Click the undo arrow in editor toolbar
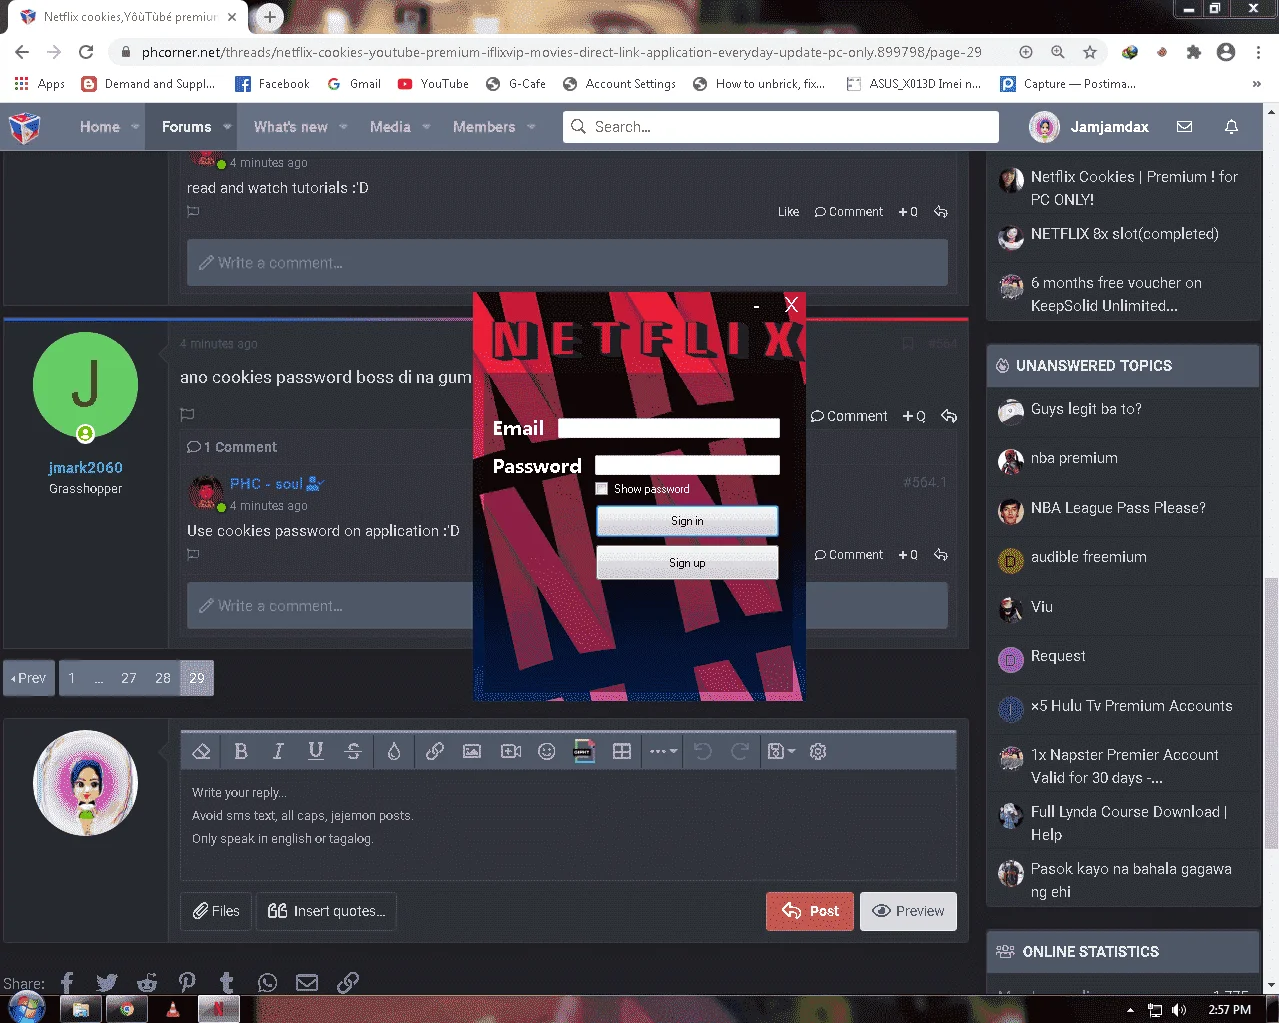The width and height of the screenshot is (1279, 1023). pyautogui.click(x=703, y=751)
